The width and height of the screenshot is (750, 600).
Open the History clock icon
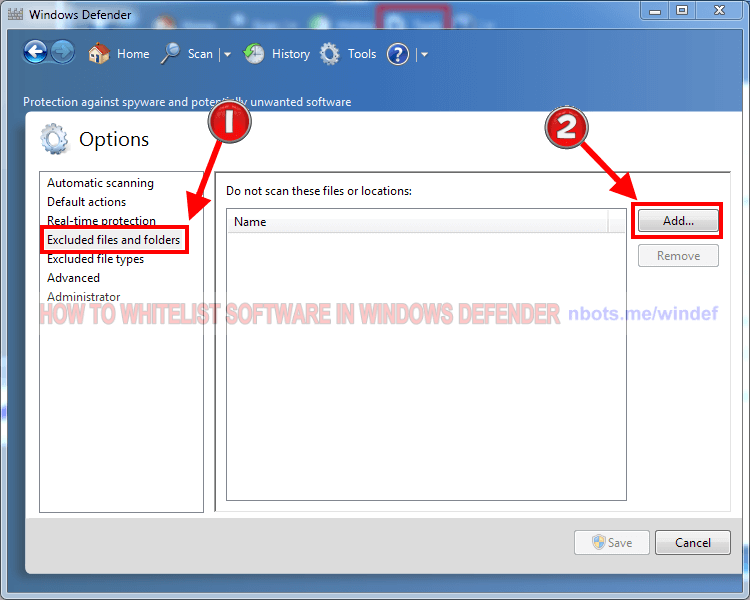[254, 54]
